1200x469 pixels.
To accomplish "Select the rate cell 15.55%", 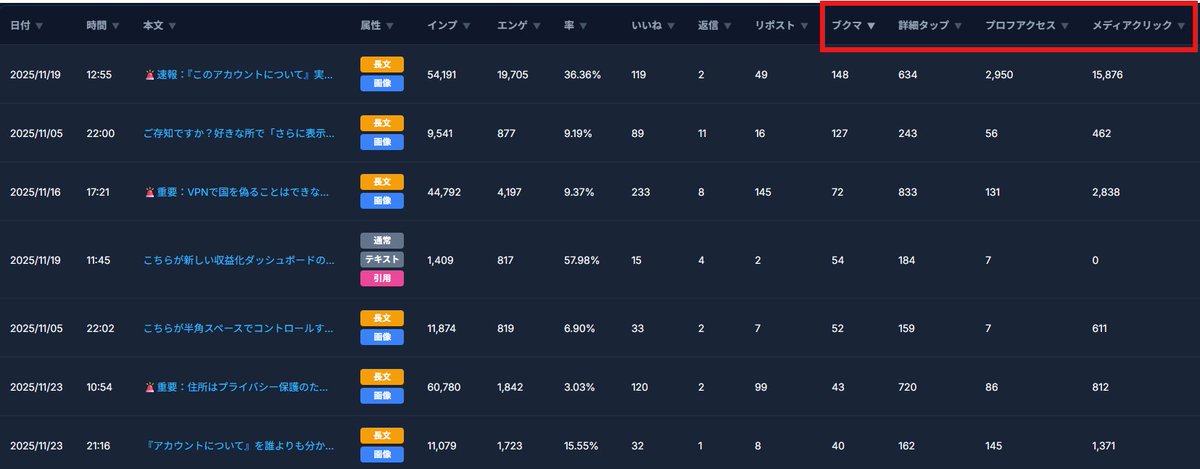I will (x=582, y=445).
